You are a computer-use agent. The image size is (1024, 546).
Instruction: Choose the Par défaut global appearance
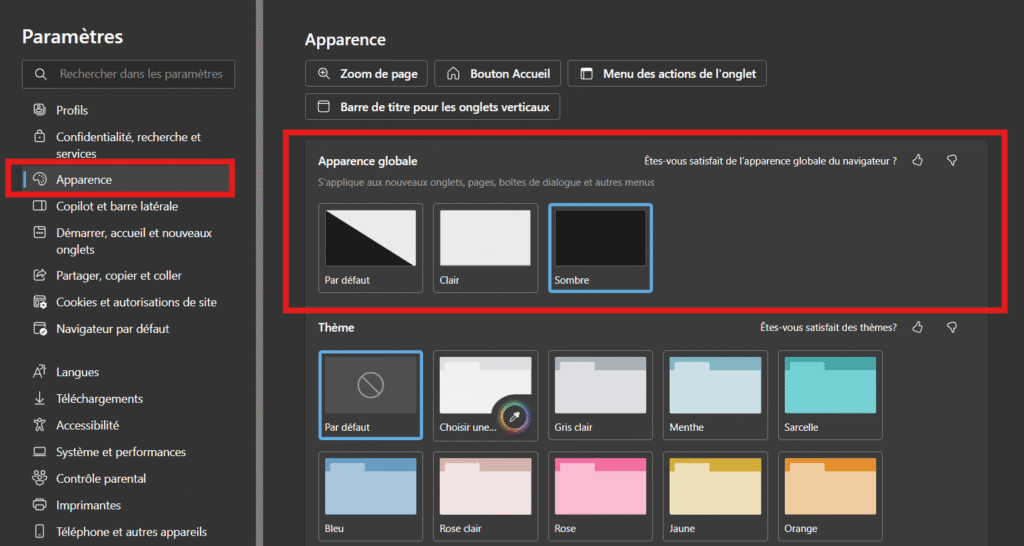coord(370,248)
